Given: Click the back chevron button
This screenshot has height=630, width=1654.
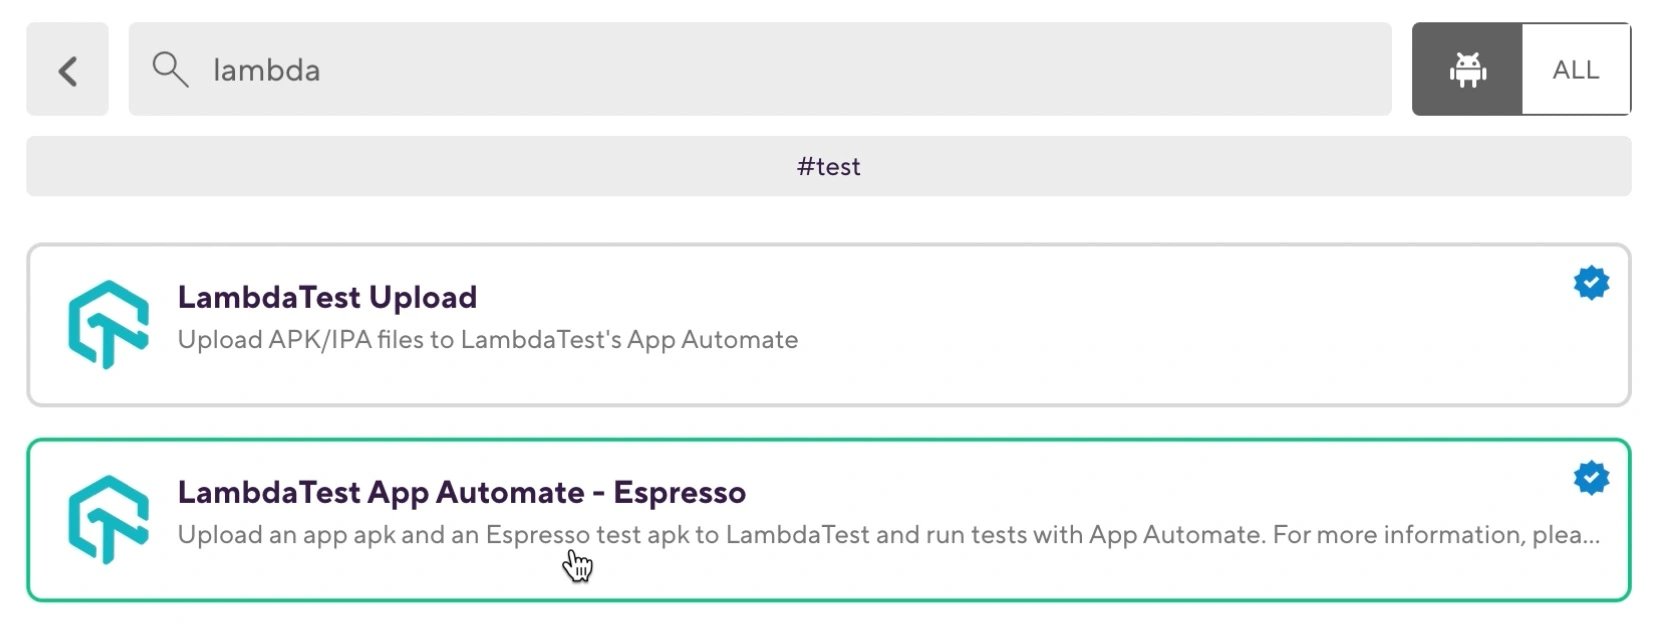Looking at the screenshot, I should point(67,70).
